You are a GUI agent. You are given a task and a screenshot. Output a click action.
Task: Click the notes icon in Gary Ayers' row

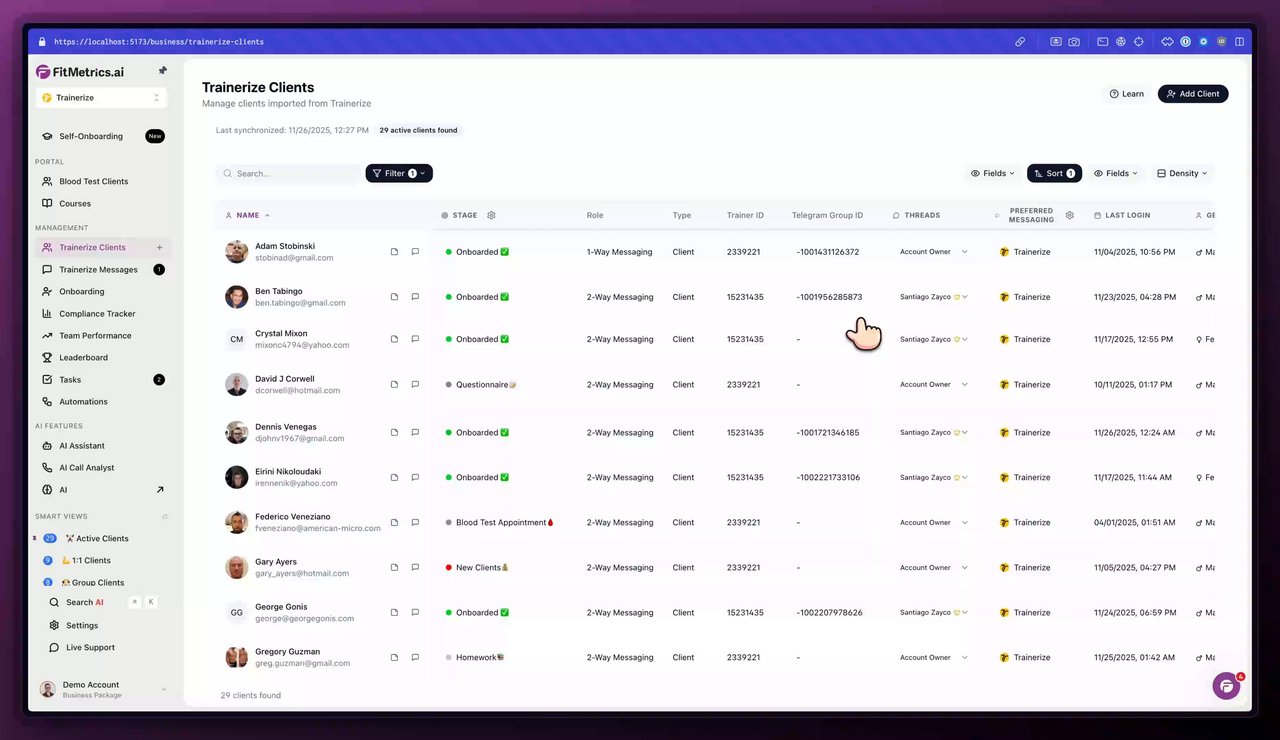pos(394,568)
